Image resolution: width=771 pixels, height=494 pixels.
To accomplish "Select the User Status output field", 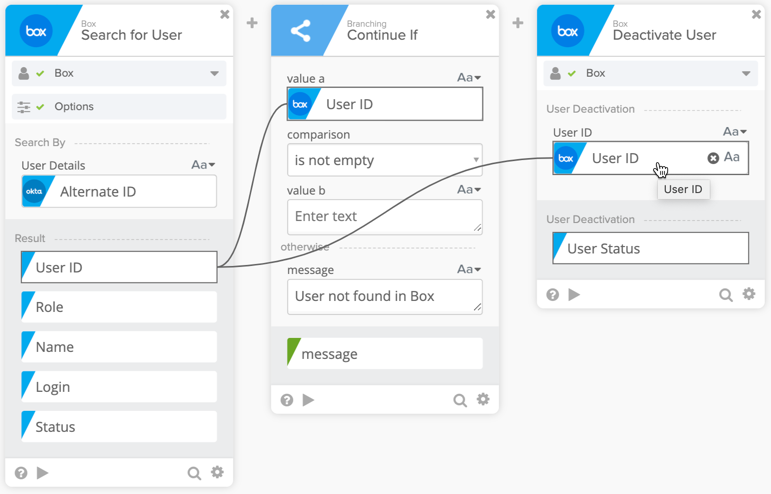I will (650, 248).
